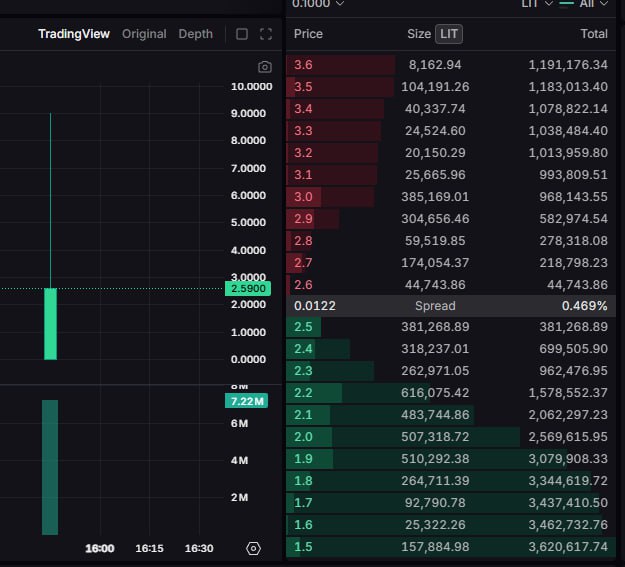
Task: Click the green volume bar
Action: 50,467
